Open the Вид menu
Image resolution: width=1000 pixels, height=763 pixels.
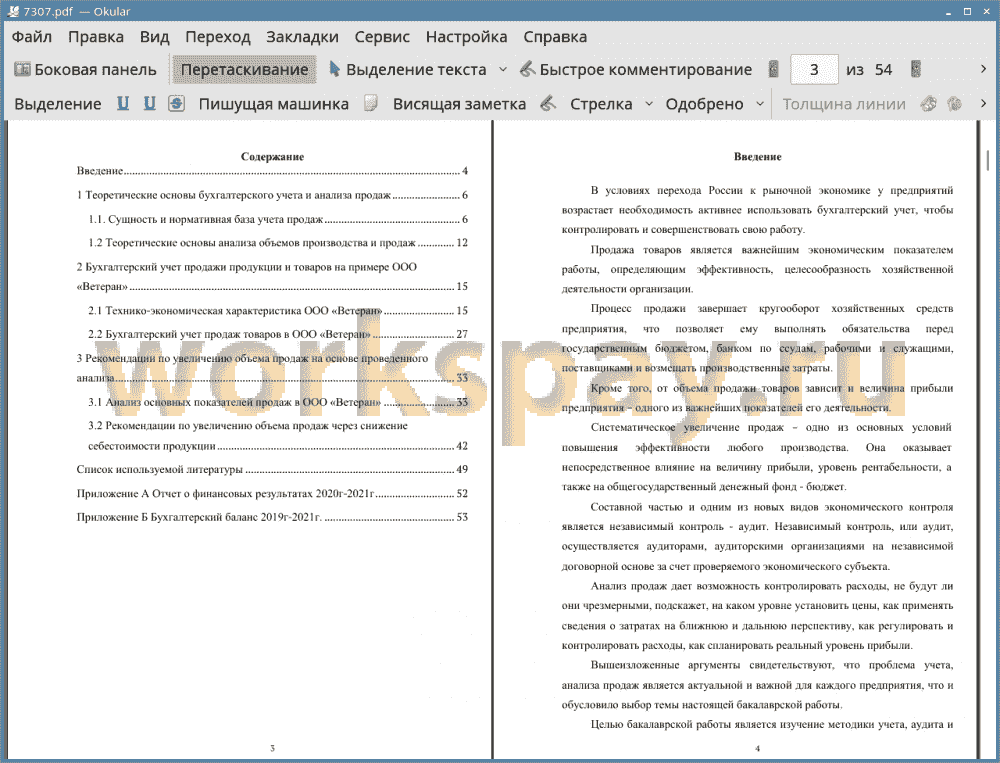(154, 37)
